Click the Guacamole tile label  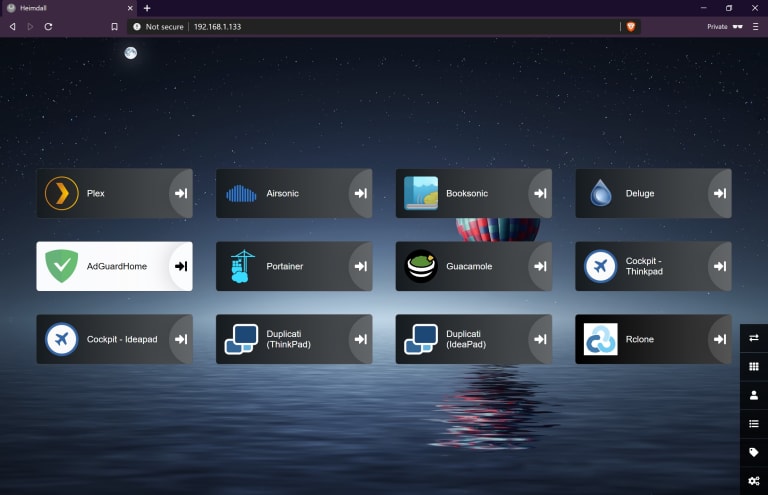(469, 266)
